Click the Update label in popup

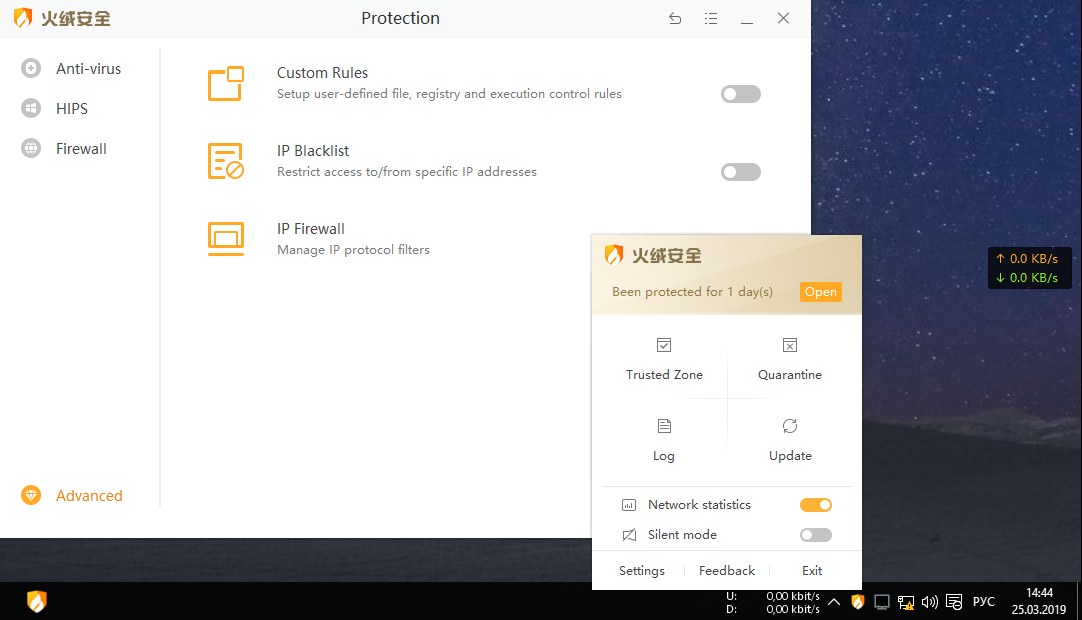pos(790,456)
